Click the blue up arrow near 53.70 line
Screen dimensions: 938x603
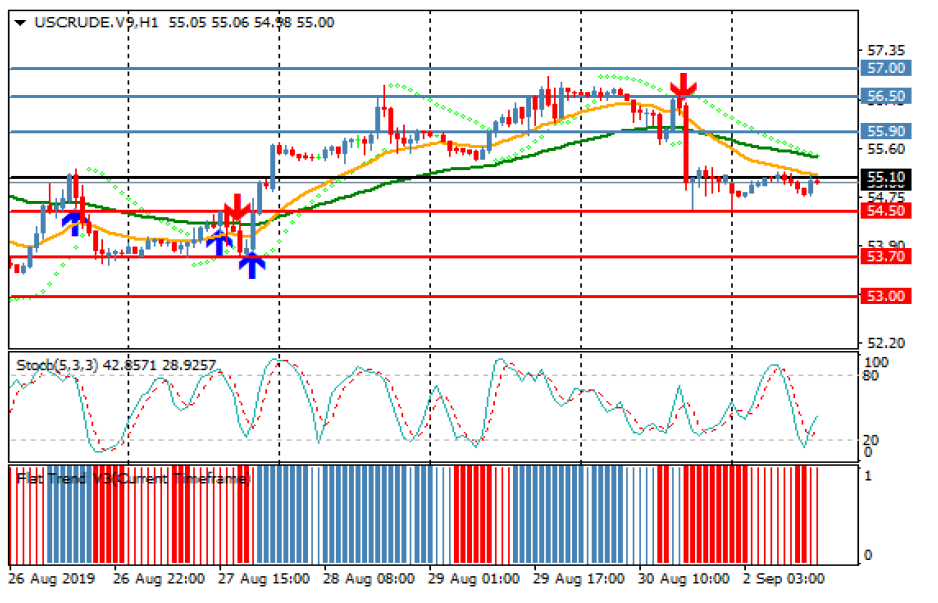[x=252, y=264]
